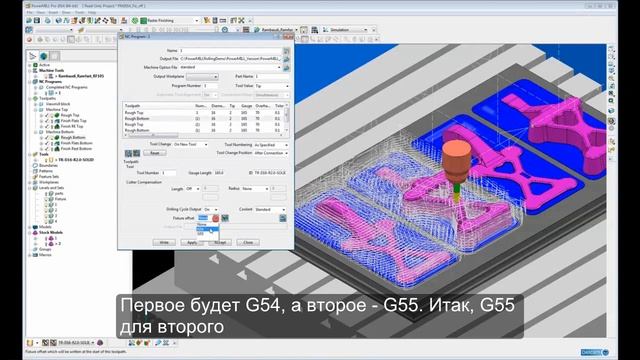Click the red icon beside Fixture offset
This screenshot has height=360, width=640.
(x=216, y=219)
